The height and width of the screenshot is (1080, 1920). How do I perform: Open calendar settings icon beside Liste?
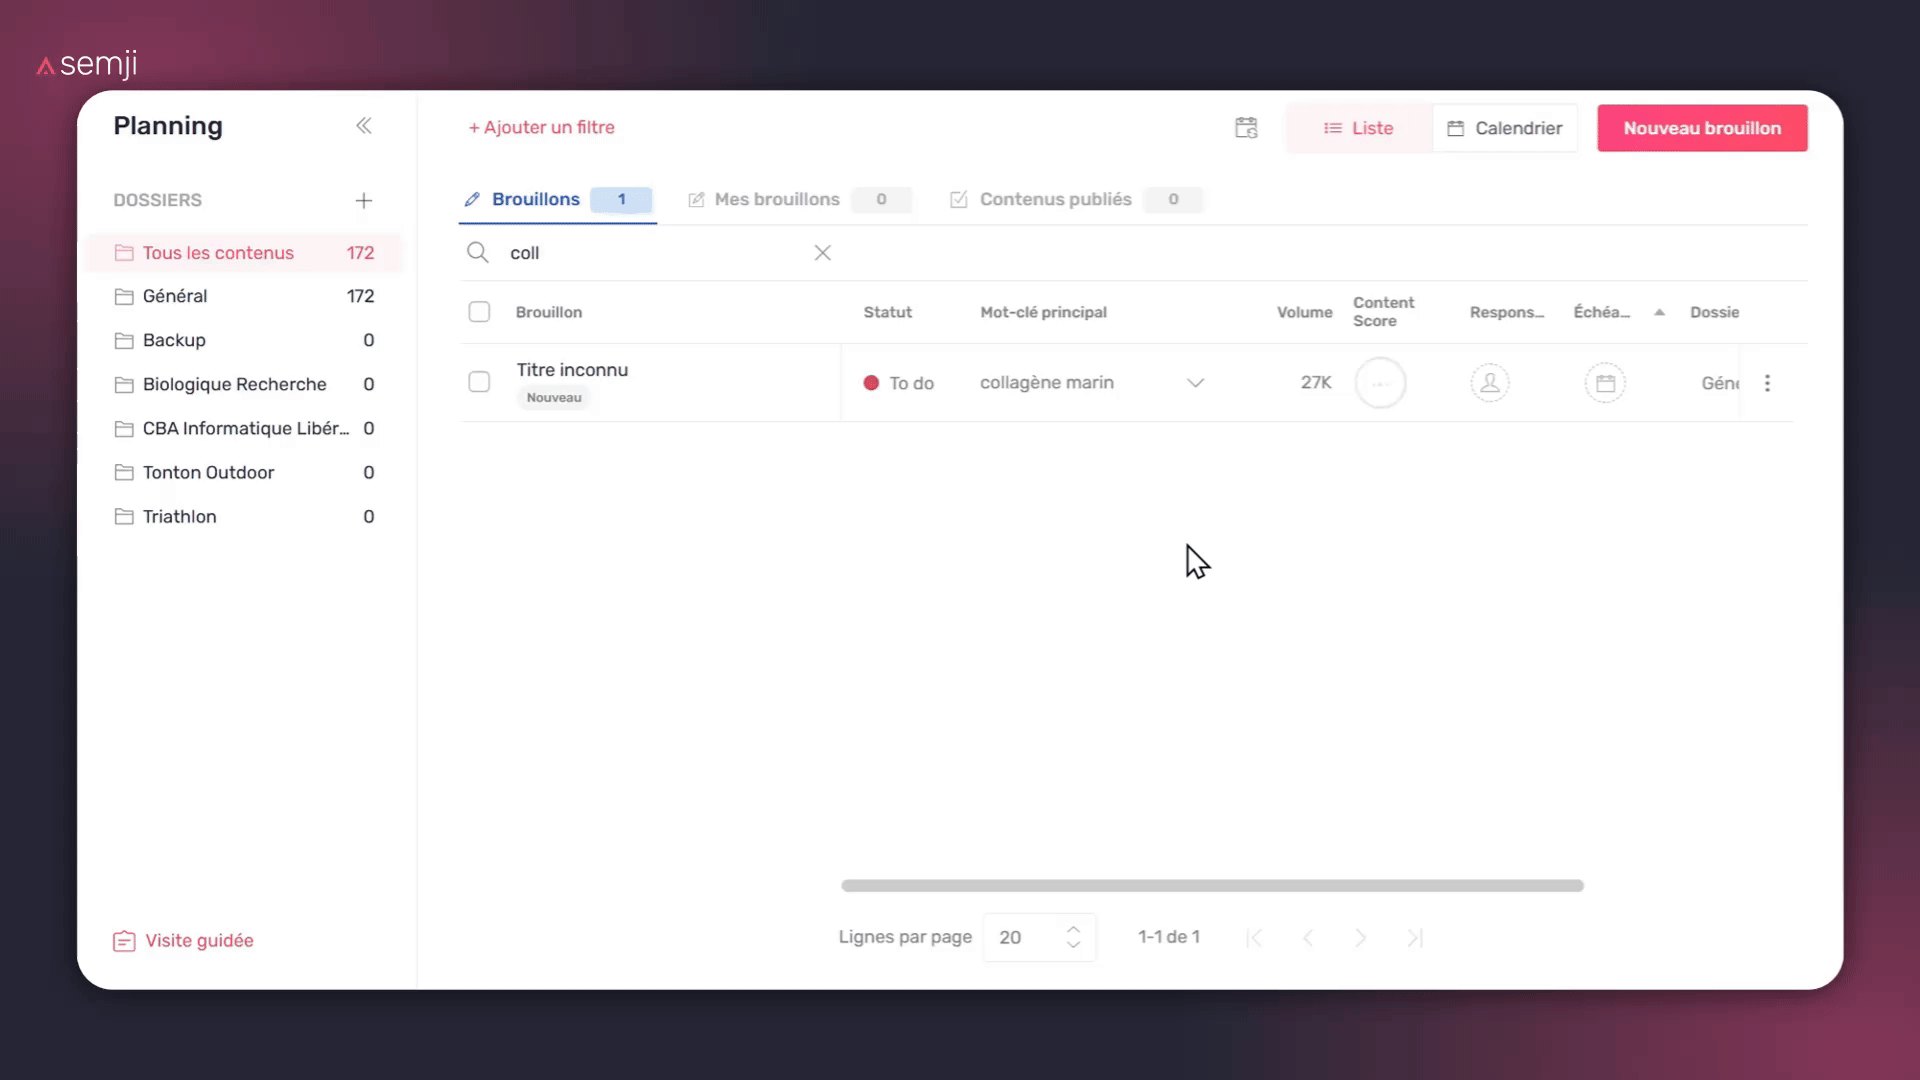point(1246,128)
